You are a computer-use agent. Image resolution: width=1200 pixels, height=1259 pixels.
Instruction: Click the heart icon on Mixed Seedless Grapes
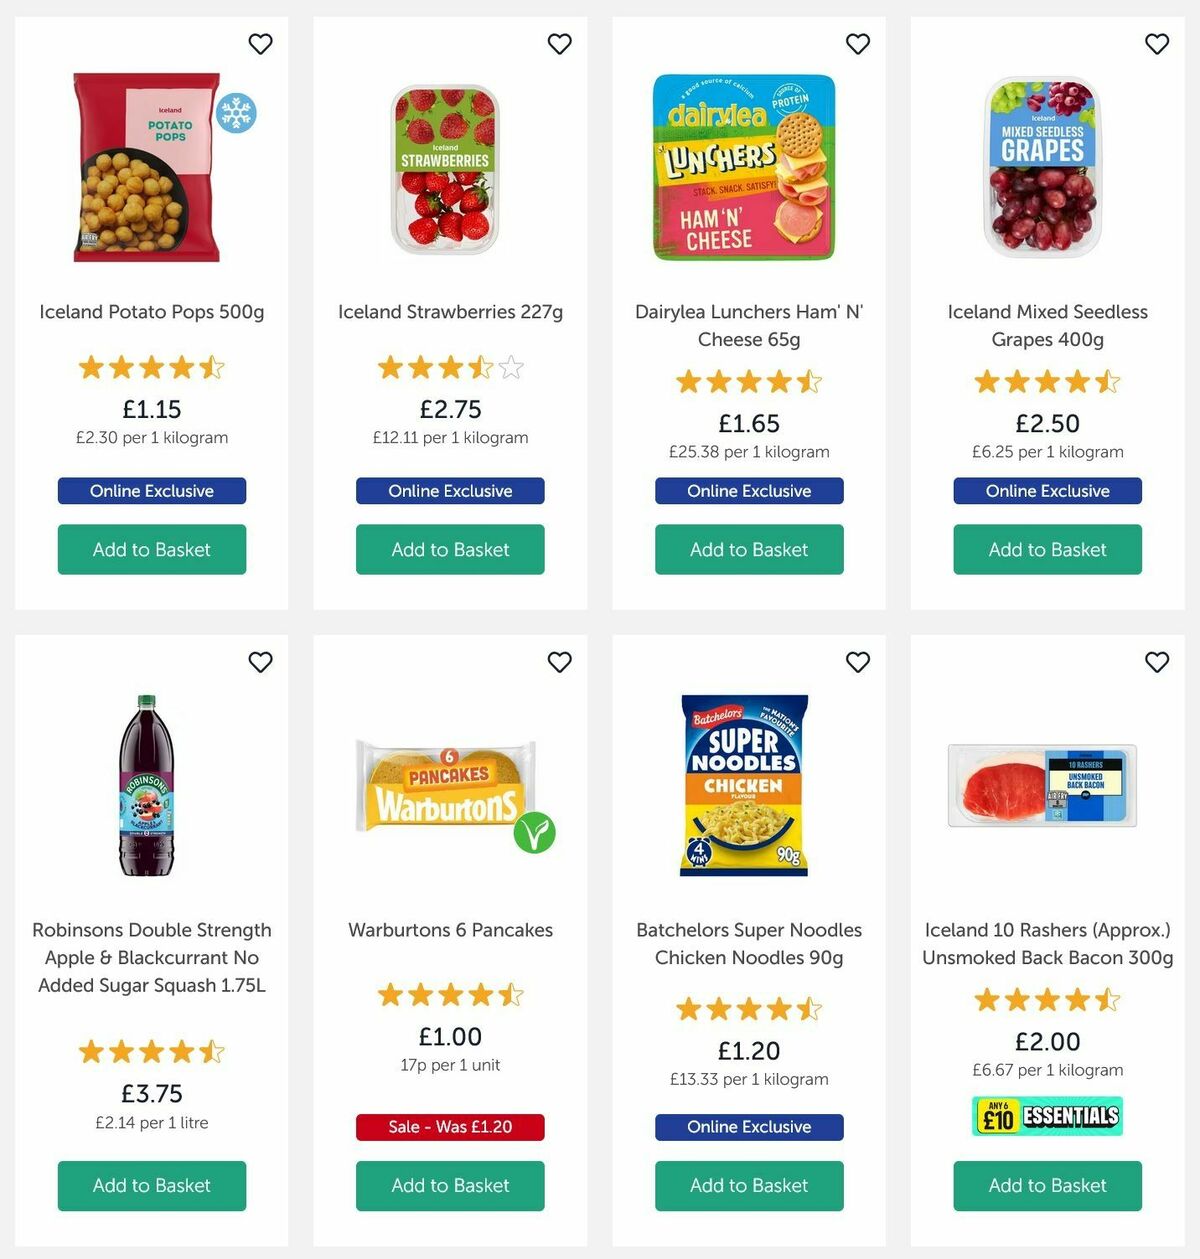click(1156, 44)
